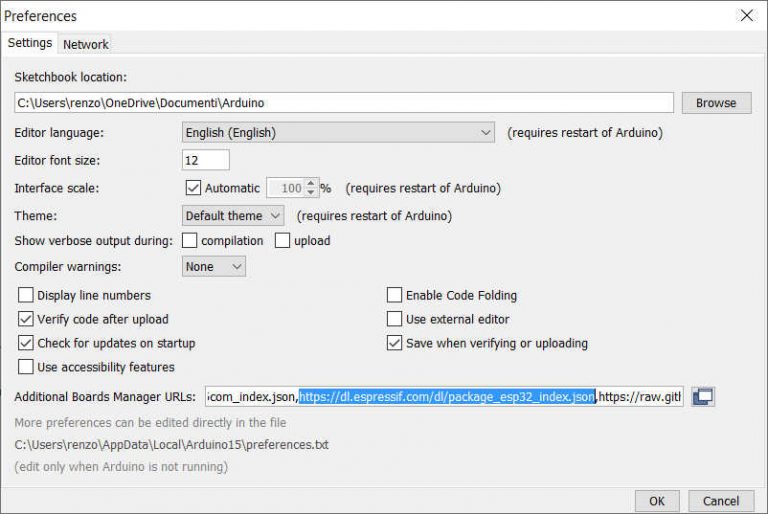Decrease interface scale with the down arrow
The height and width of the screenshot is (514, 768).
point(311,193)
